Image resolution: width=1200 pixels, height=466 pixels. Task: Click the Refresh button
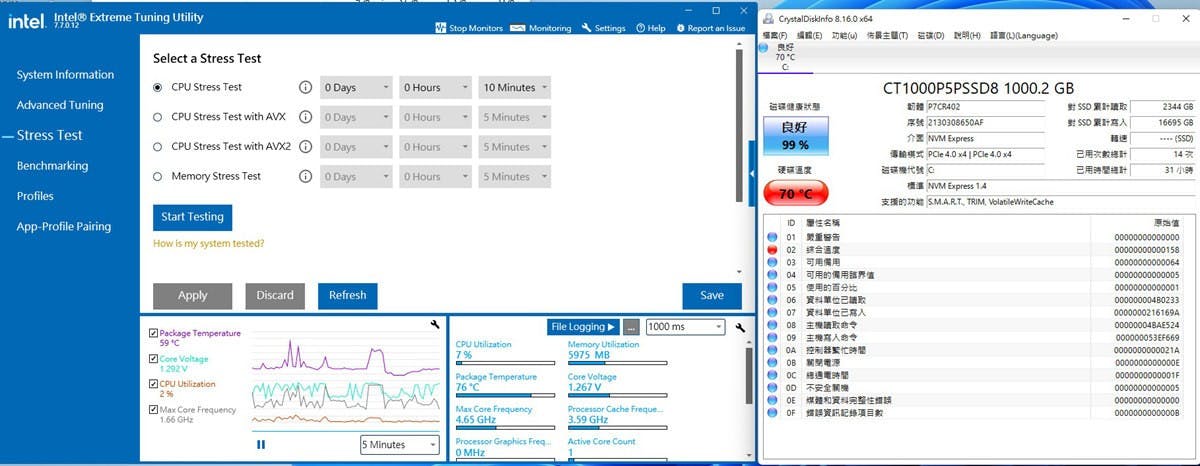pos(348,295)
